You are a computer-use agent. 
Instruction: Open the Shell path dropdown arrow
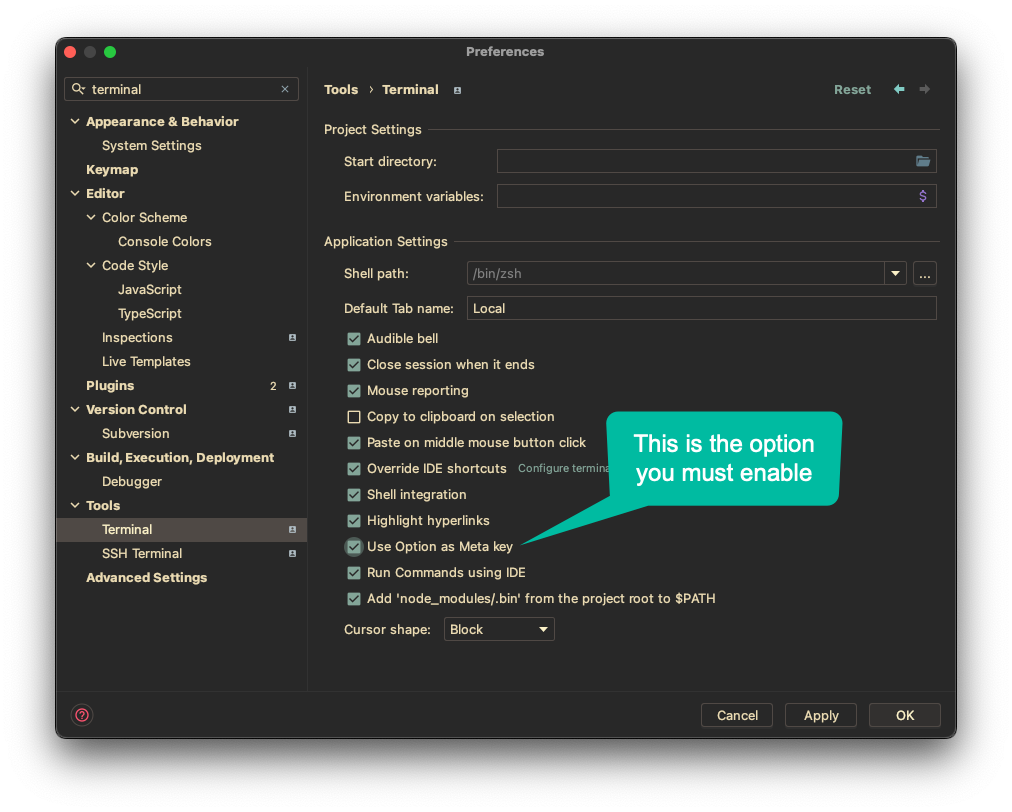coord(895,274)
